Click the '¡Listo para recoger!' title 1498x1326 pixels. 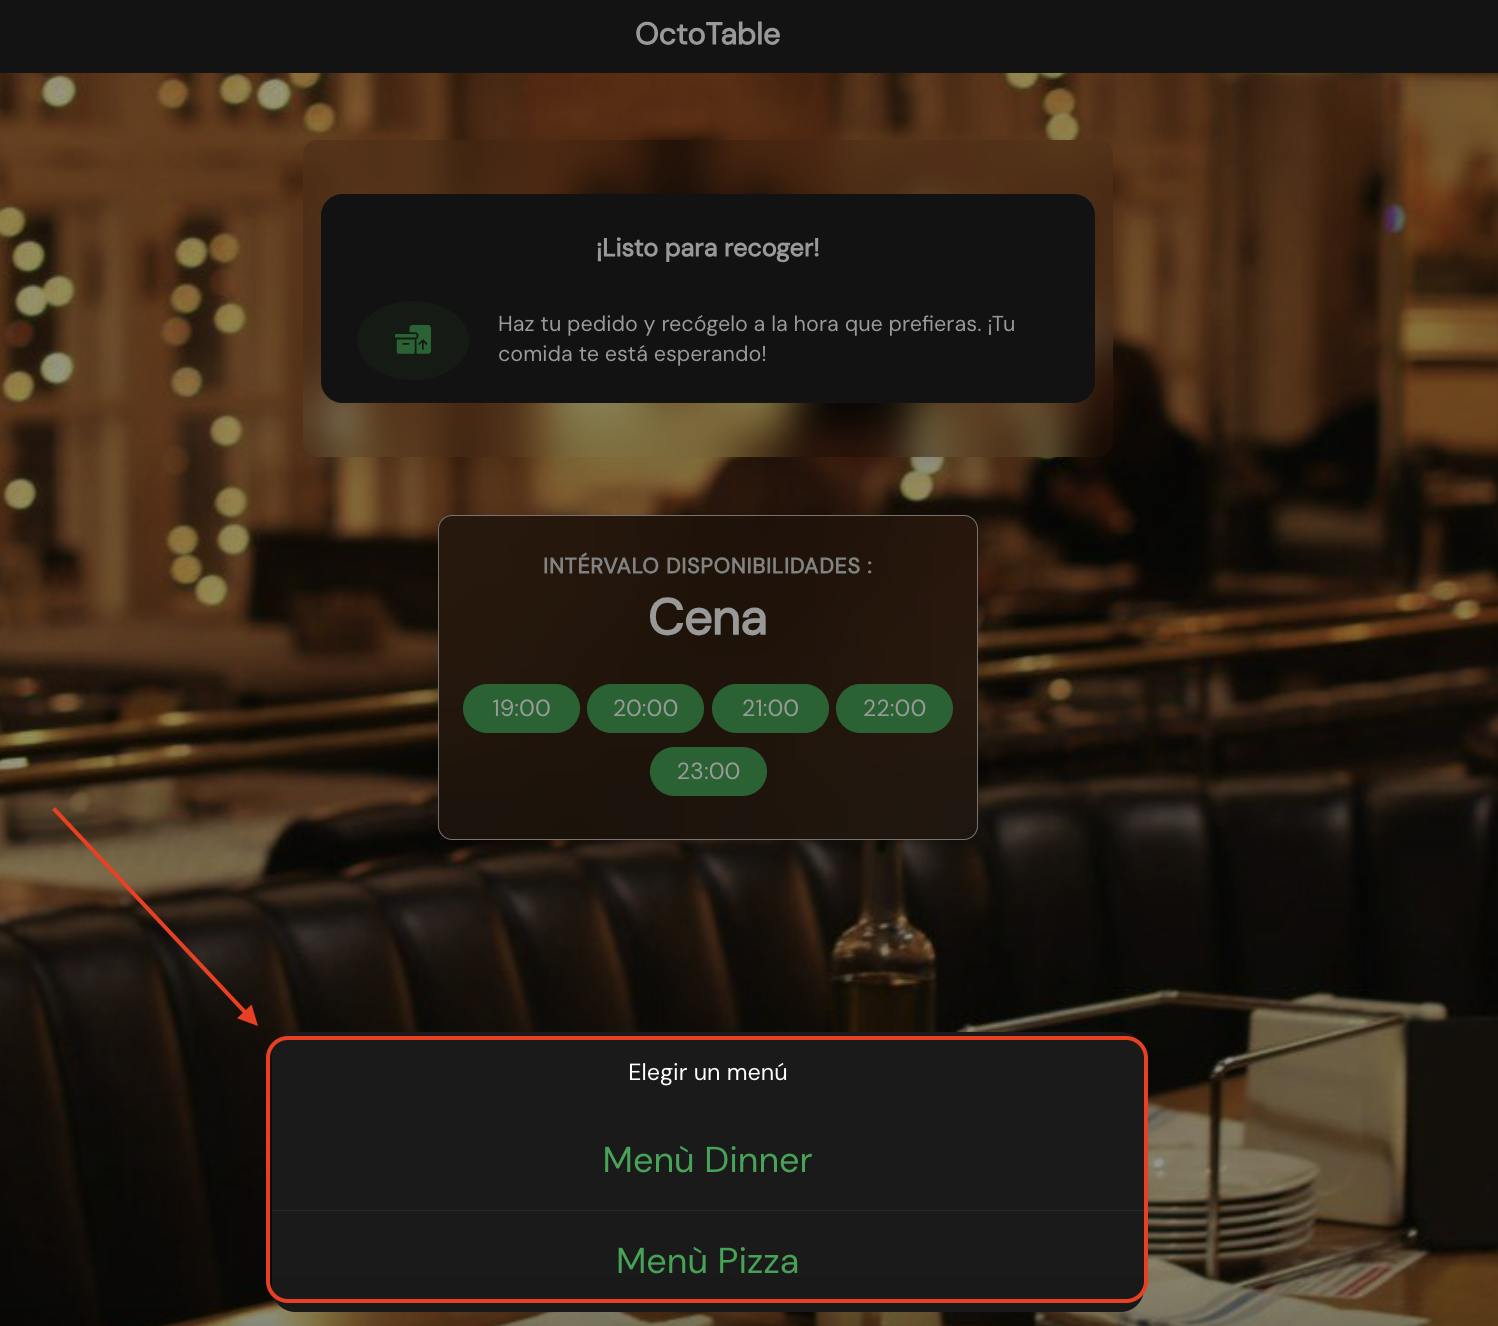tap(708, 248)
